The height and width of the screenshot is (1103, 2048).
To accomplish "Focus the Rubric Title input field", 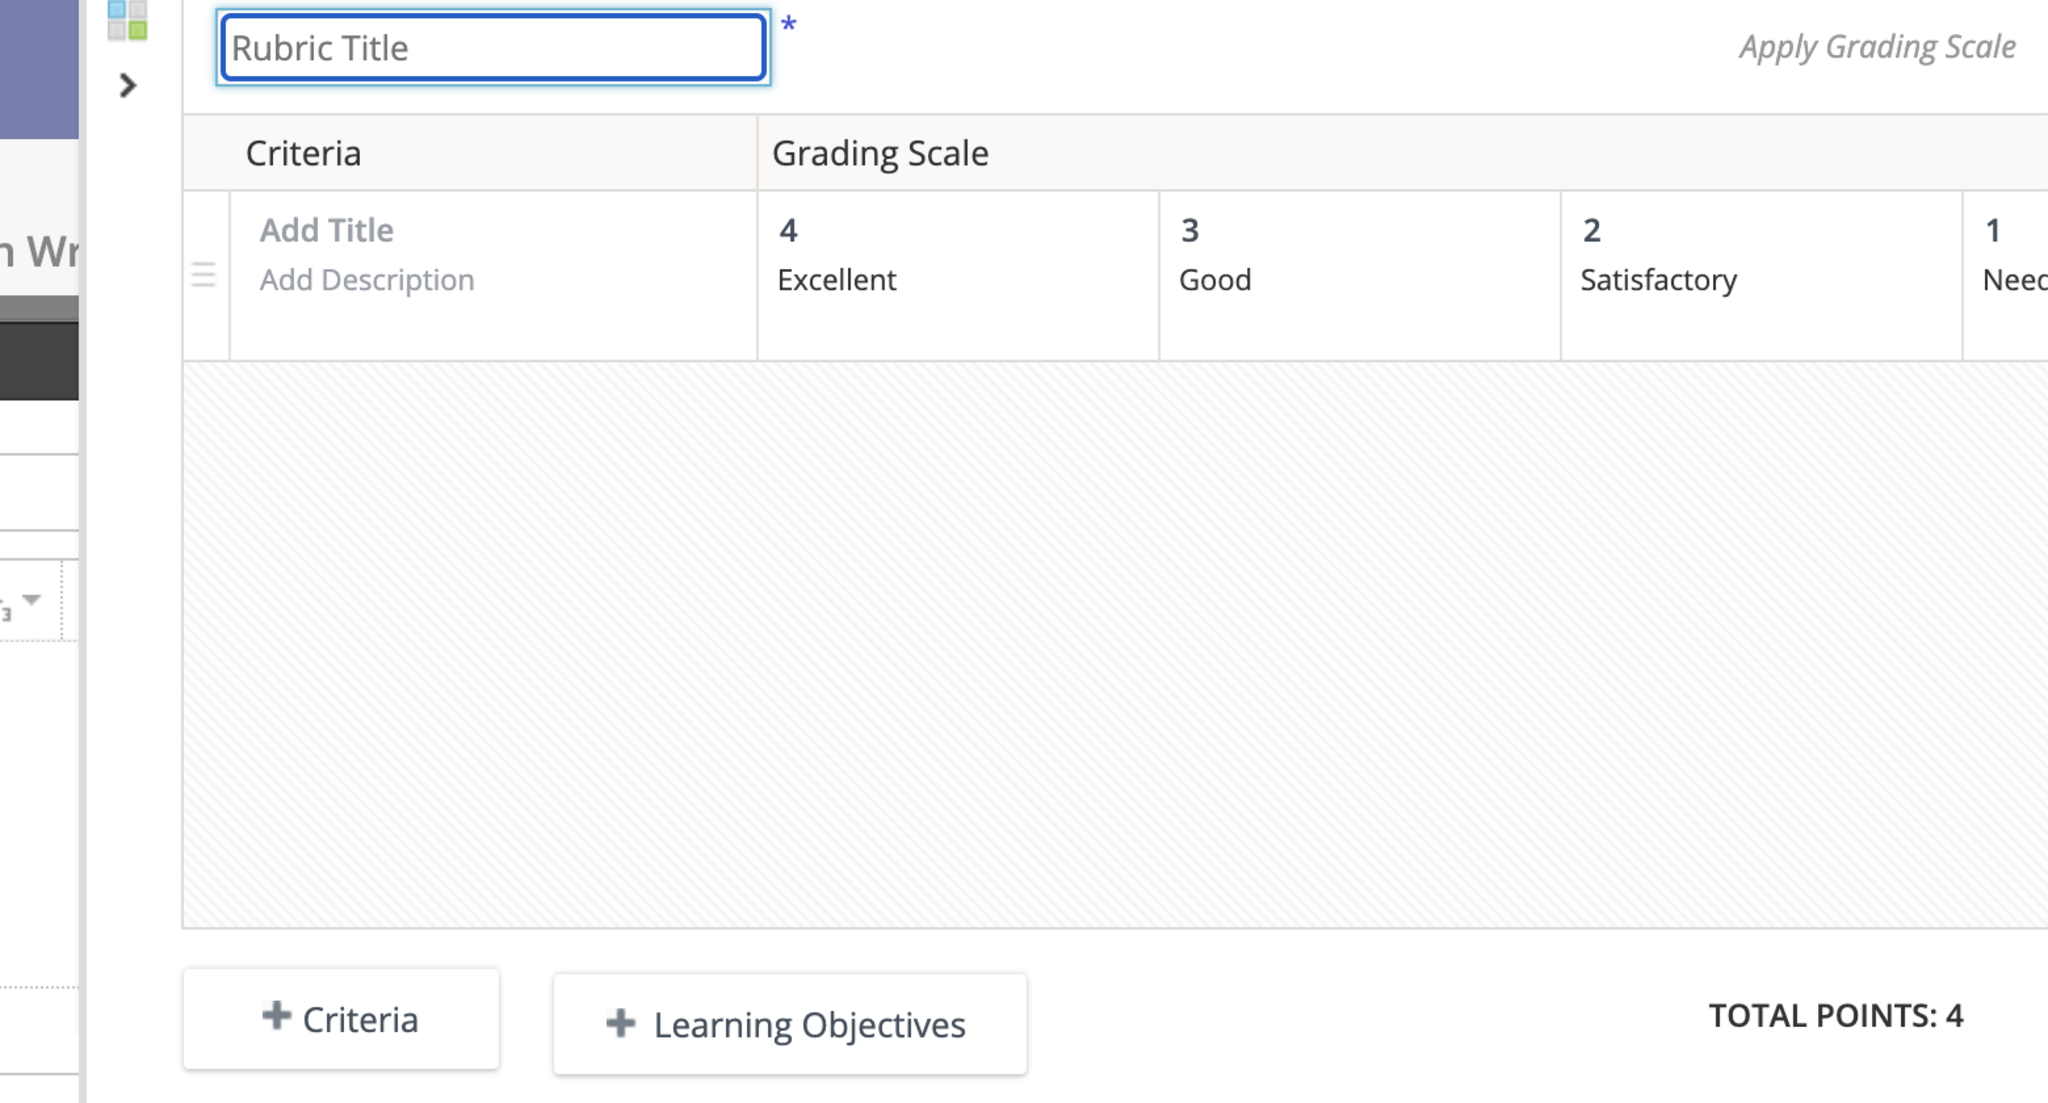I will click(493, 48).
